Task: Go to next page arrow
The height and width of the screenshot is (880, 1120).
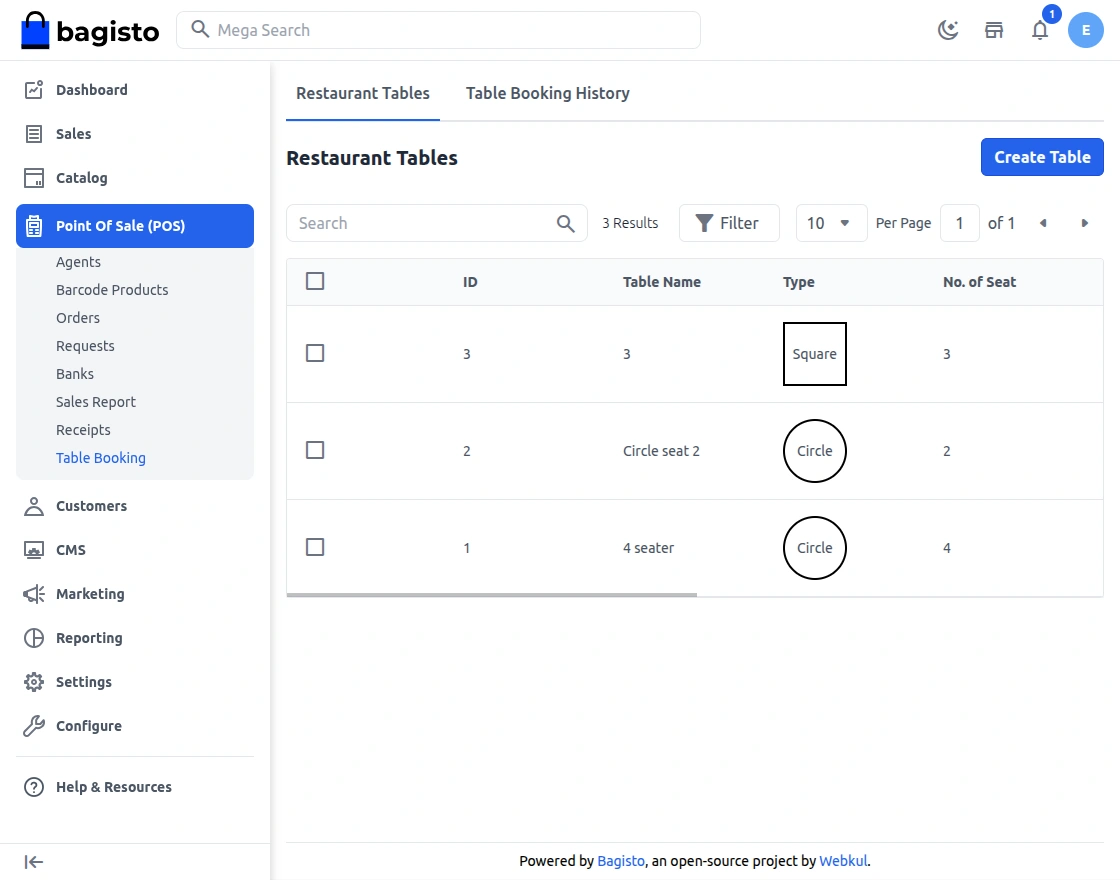Action: point(1084,223)
